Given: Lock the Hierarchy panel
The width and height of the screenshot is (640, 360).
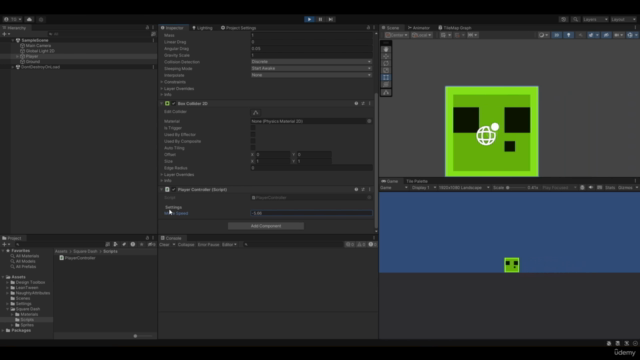Looking at the screenshot, I should coord(147,27).
